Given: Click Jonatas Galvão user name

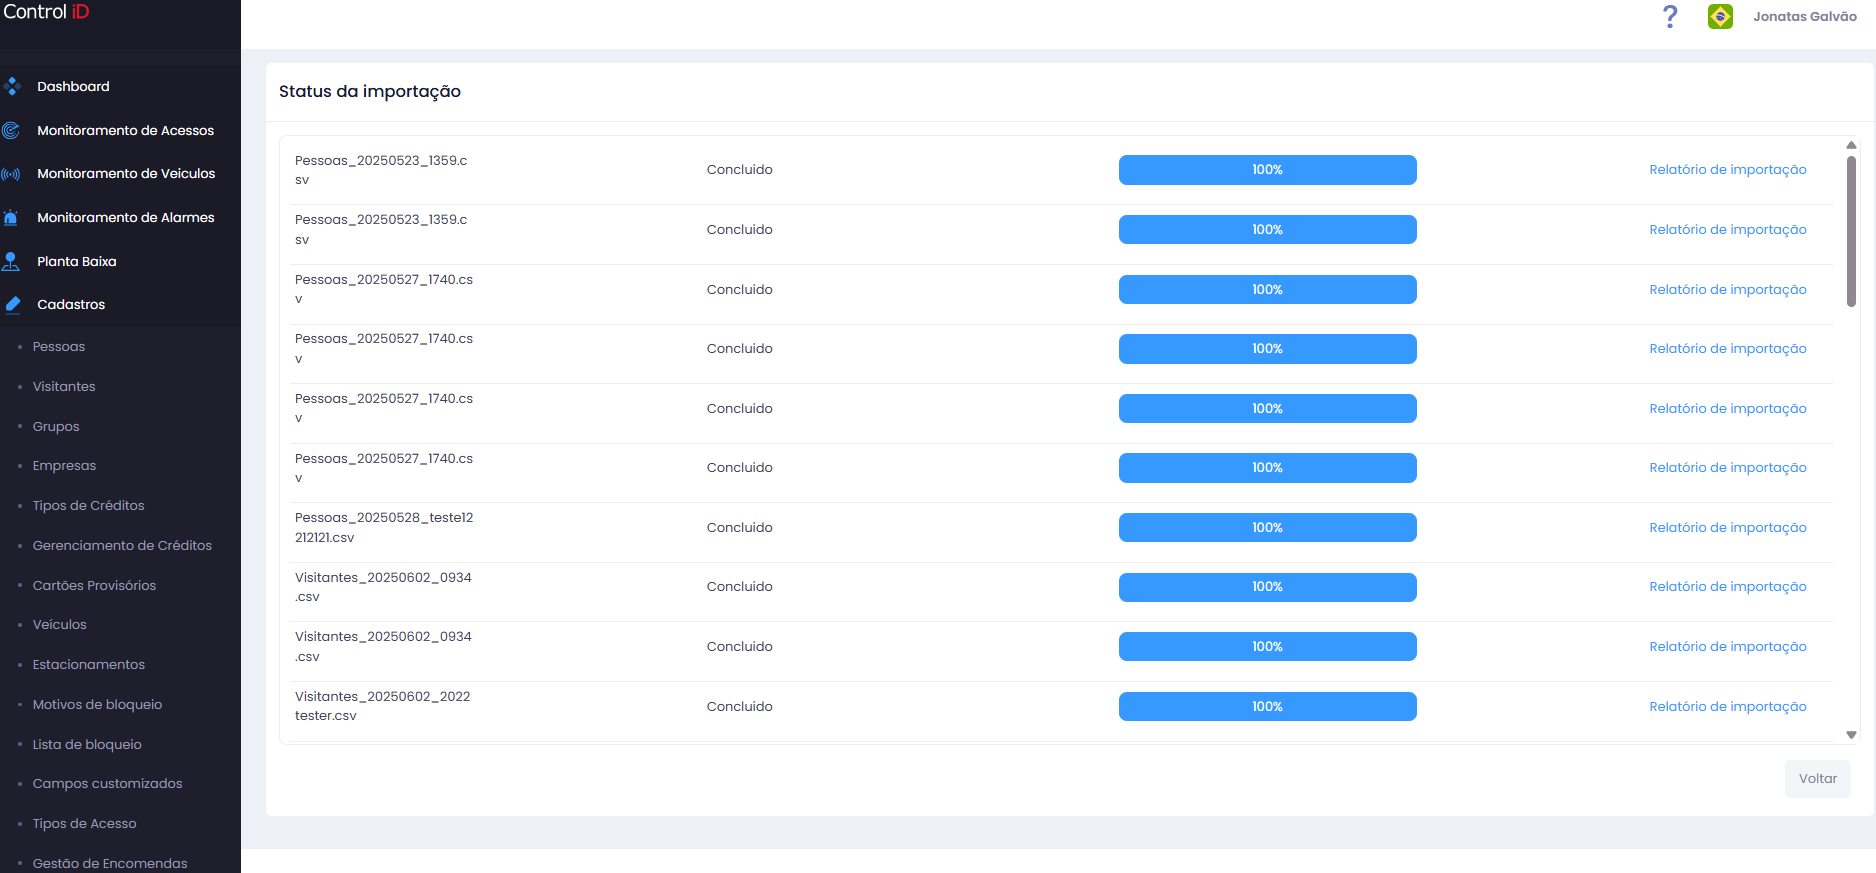Looking at the screenshot, I should [x=1804, y=17].
